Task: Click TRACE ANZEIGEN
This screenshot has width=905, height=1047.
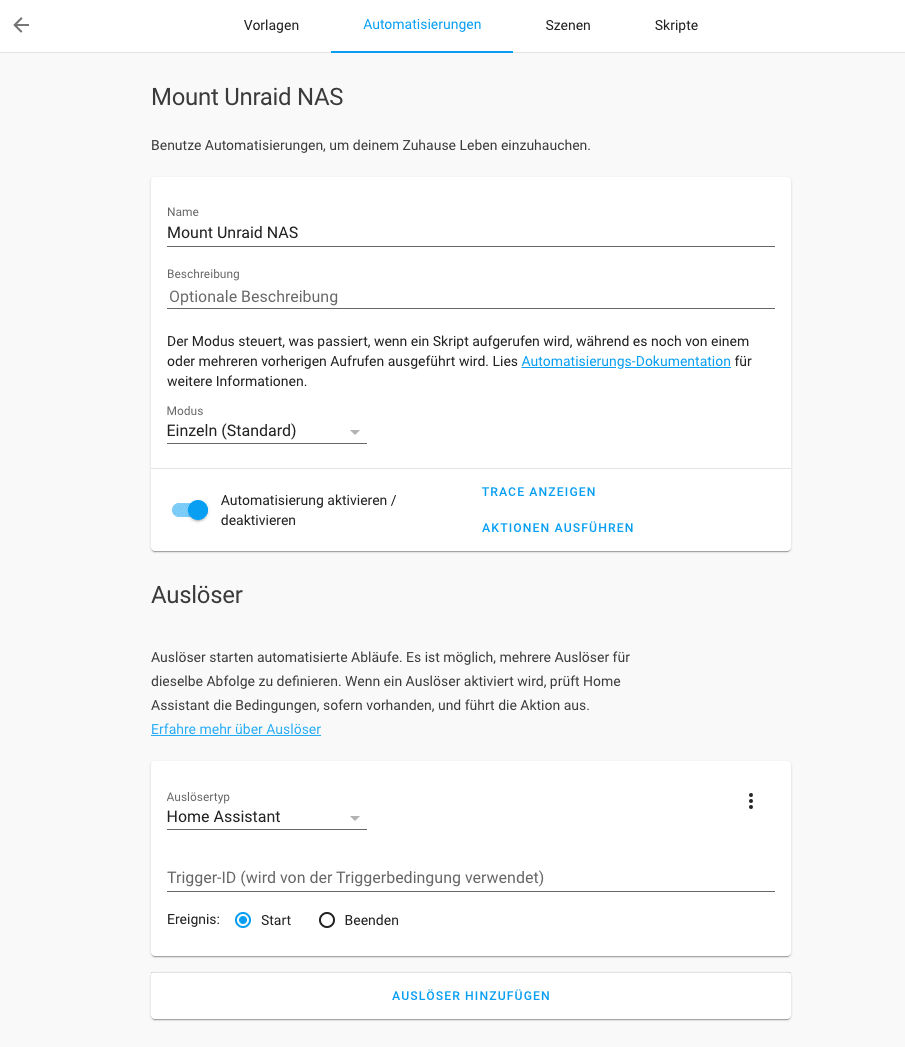Action: pyautogui.click(x=538, y=491)
